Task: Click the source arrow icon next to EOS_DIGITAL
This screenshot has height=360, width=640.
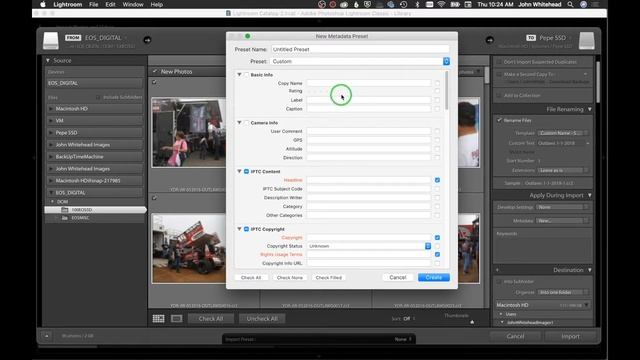Action: point(147,40)
